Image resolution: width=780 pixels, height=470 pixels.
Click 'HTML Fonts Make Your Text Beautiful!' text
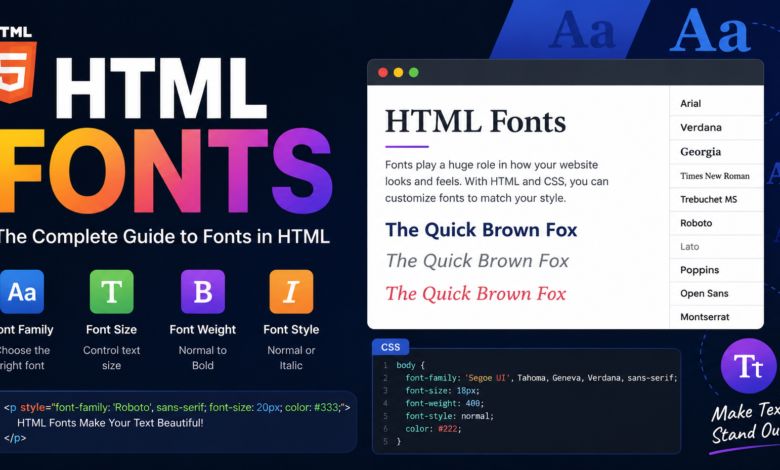110,423
